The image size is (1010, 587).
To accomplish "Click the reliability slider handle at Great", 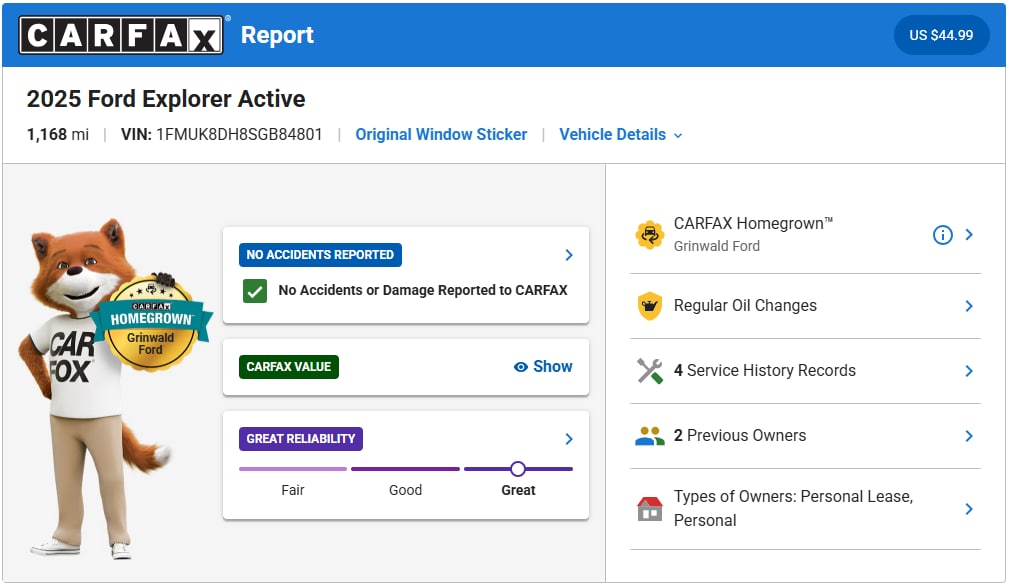I will 518,469.
